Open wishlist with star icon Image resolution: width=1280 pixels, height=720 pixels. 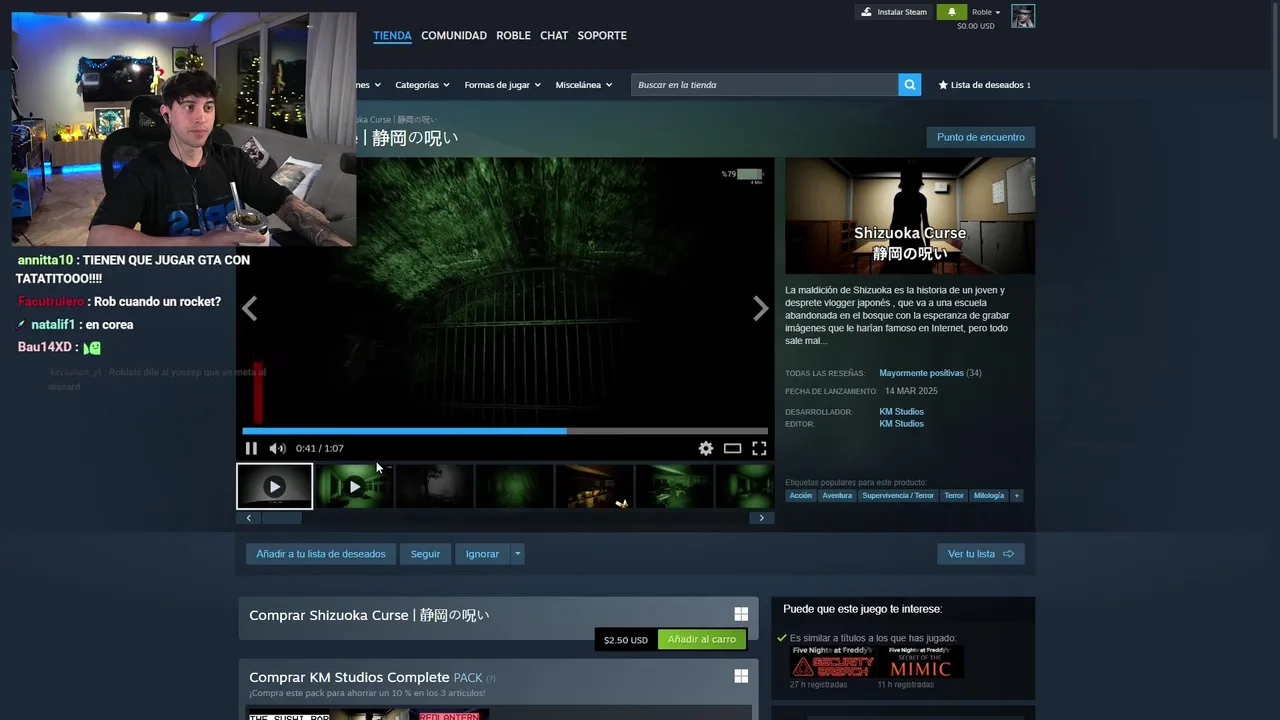(984, 85)
